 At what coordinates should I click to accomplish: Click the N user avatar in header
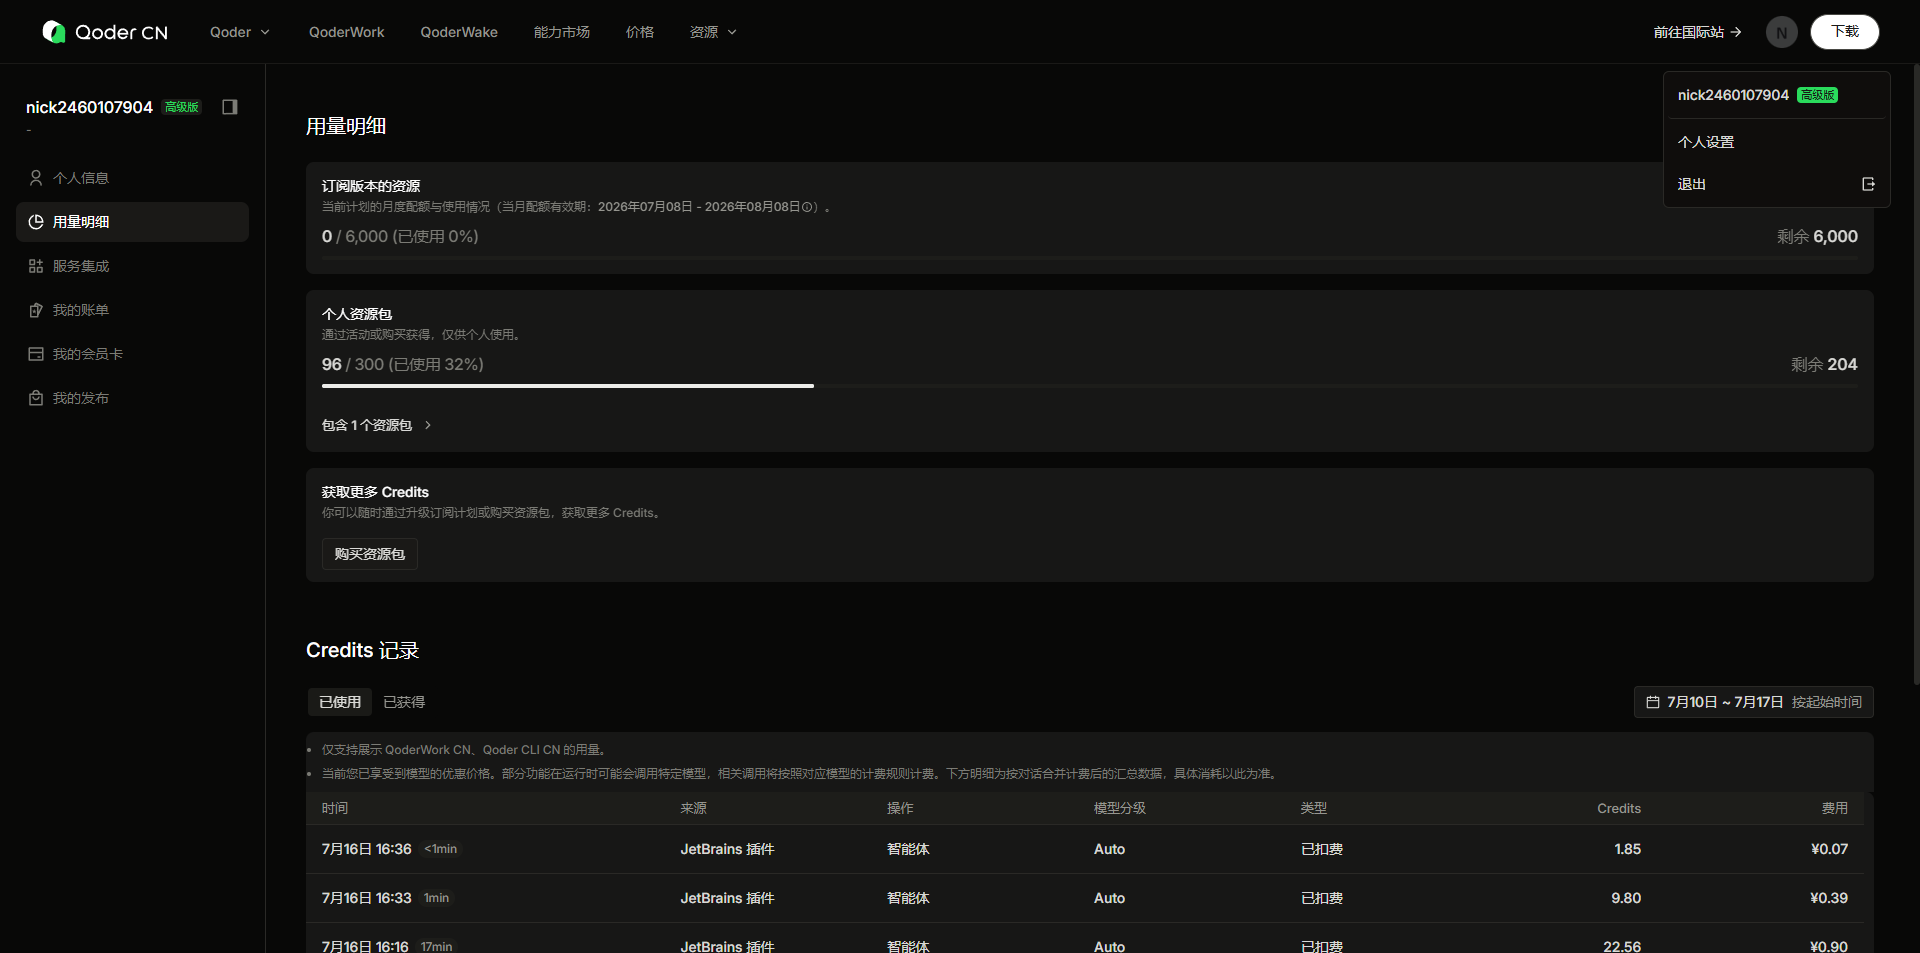1781,32
